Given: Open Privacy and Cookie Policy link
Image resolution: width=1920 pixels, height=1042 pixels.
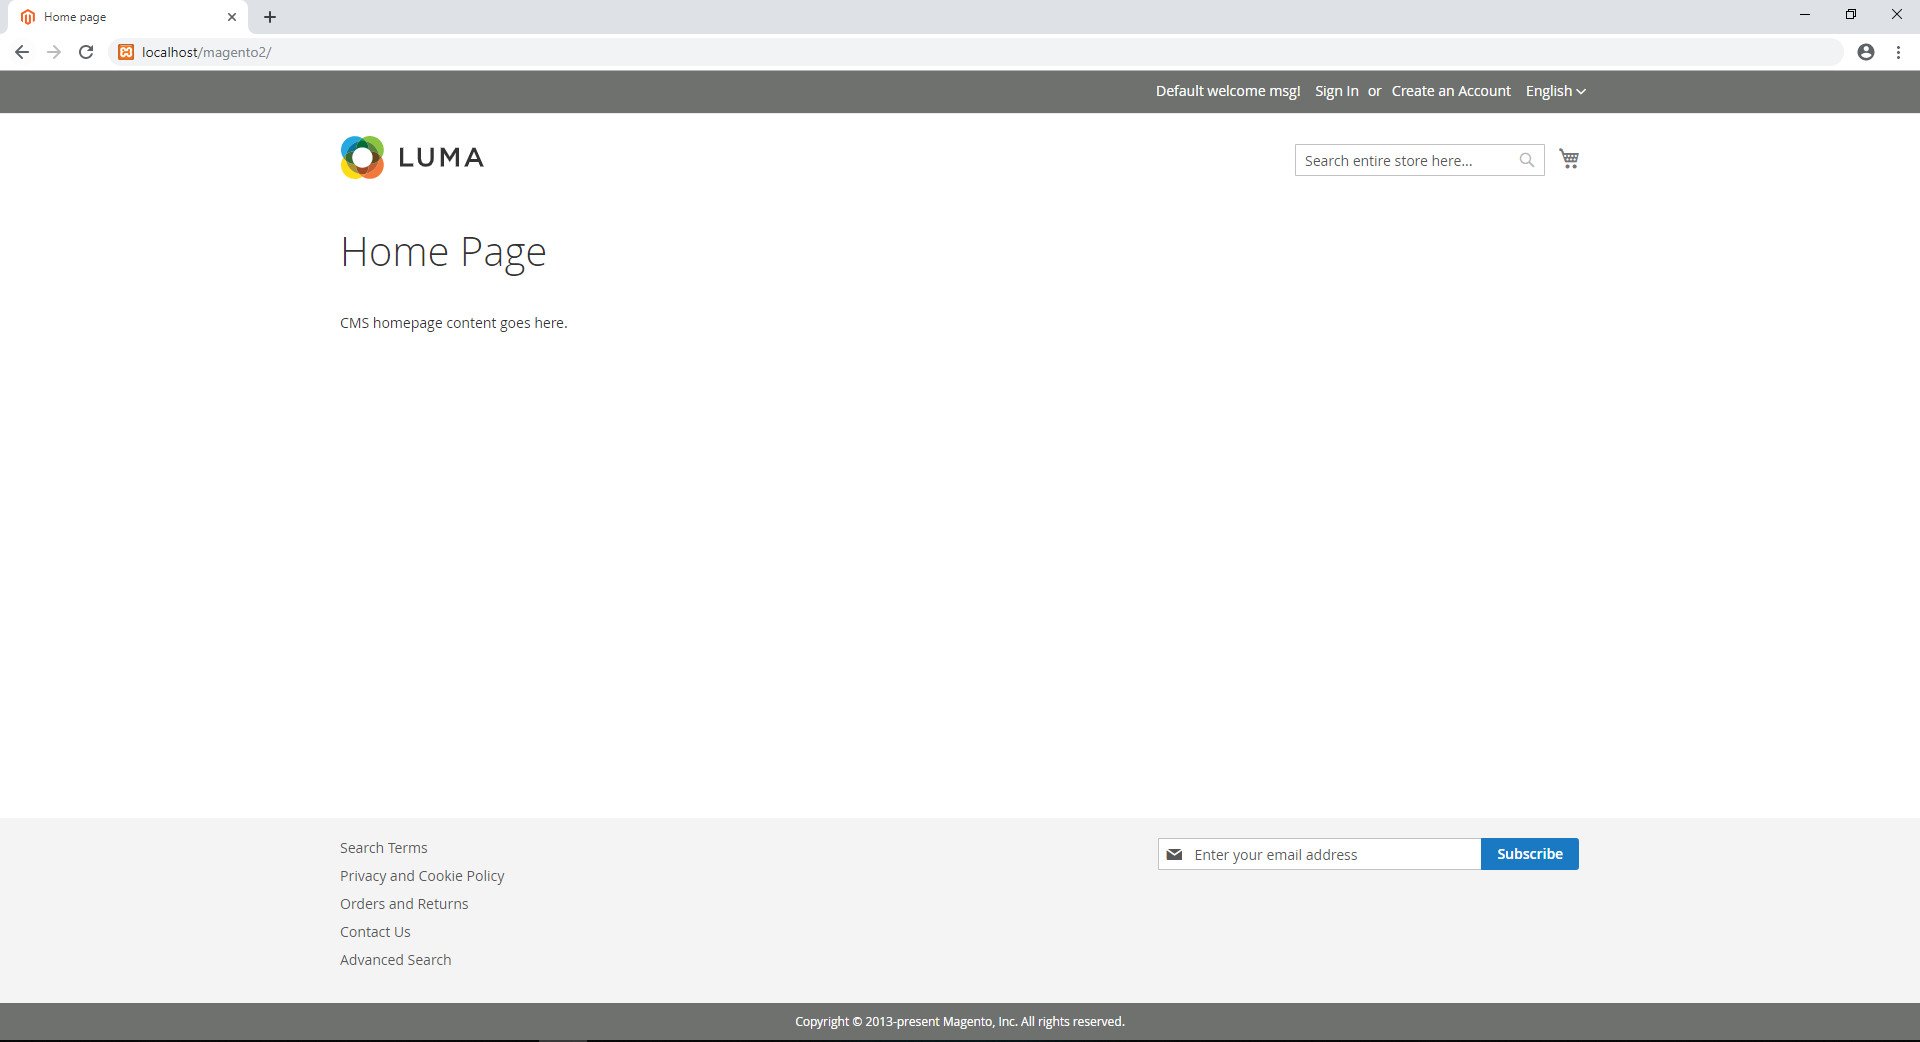Looking at the screenshot, I should 422,876.
